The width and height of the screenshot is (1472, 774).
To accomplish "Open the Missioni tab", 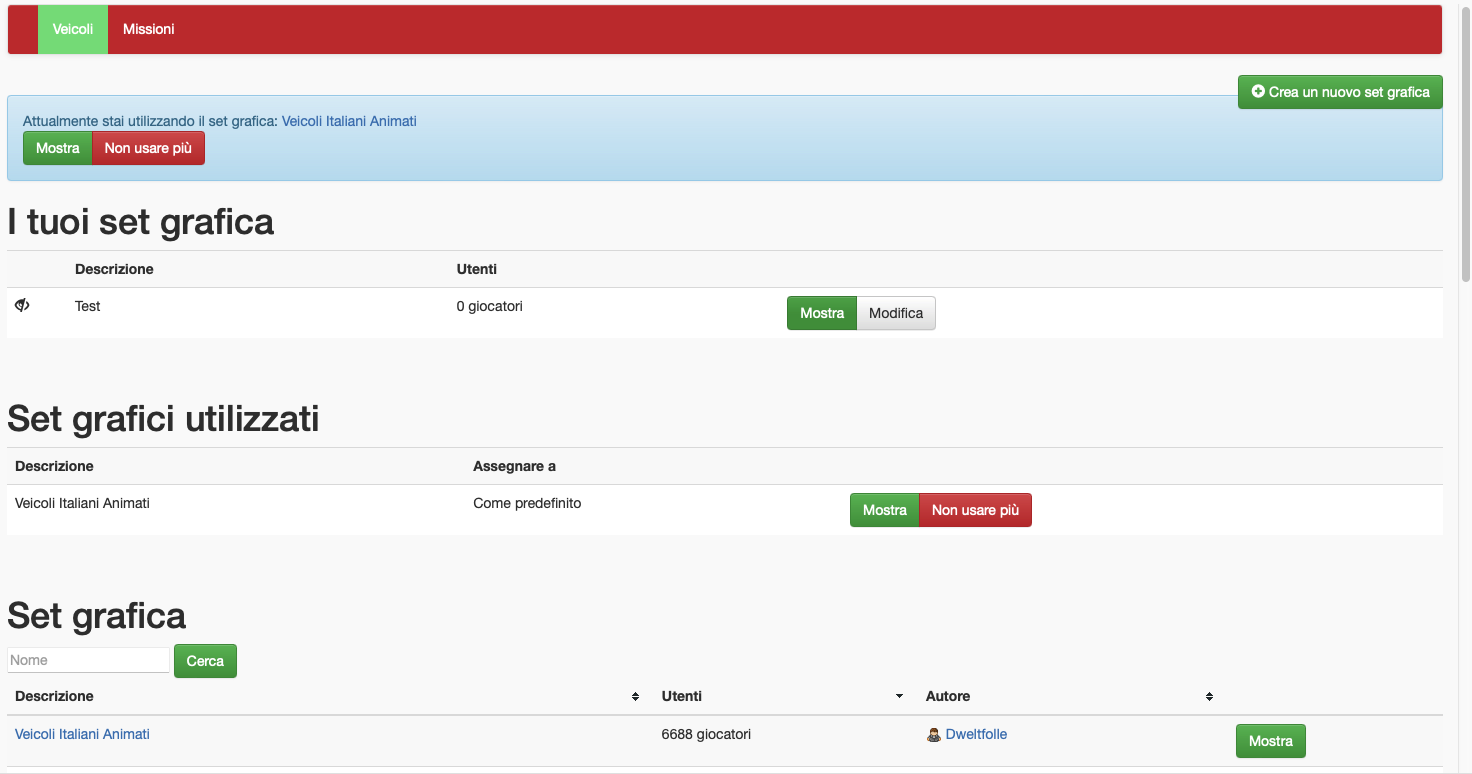I will tap(149, 29).
